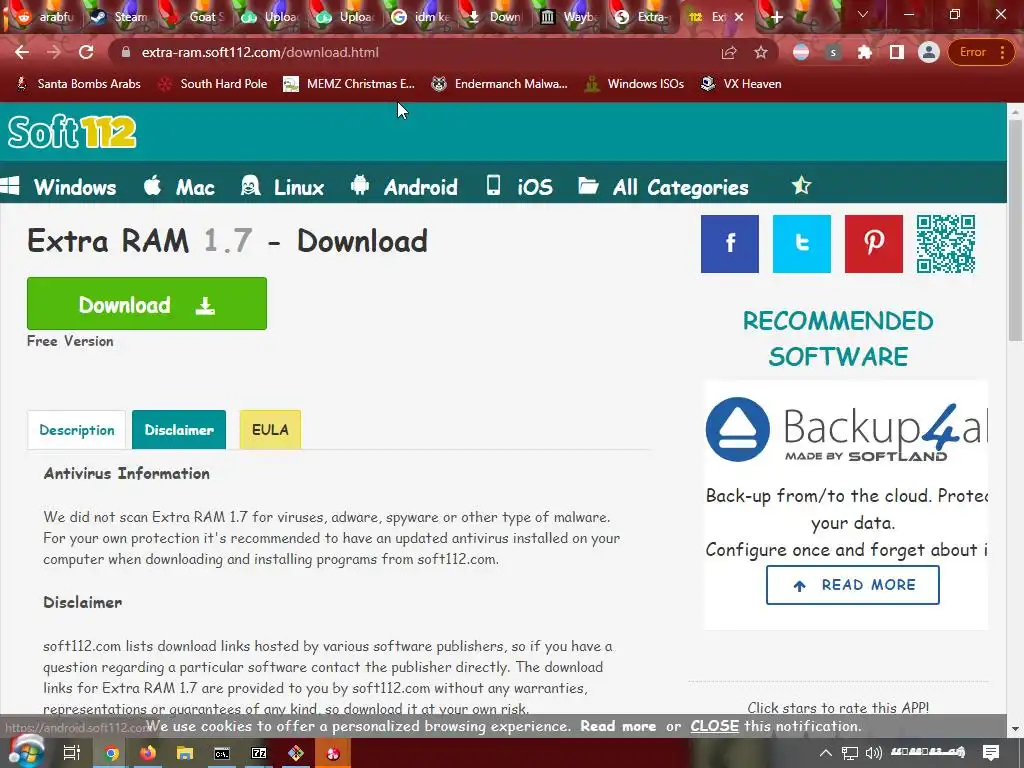
Task: Open network icon in system tray
Action: (x=850, y=753)
